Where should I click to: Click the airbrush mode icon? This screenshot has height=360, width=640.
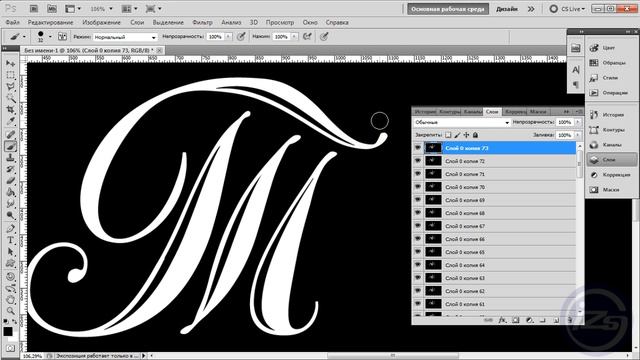307,37
